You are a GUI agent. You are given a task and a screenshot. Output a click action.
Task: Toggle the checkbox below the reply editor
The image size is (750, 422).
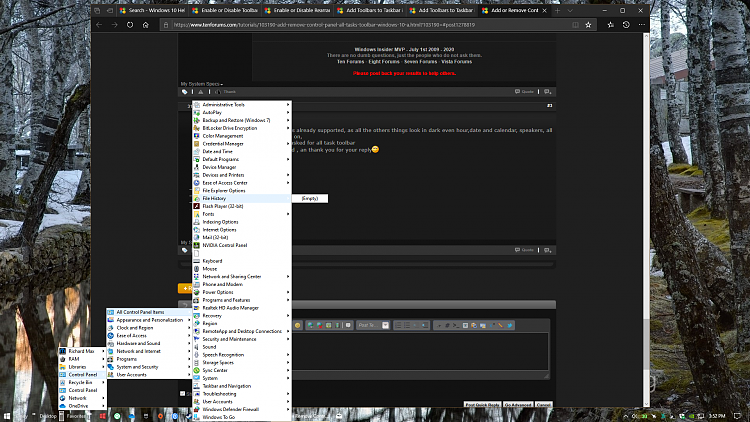(182, 394)
